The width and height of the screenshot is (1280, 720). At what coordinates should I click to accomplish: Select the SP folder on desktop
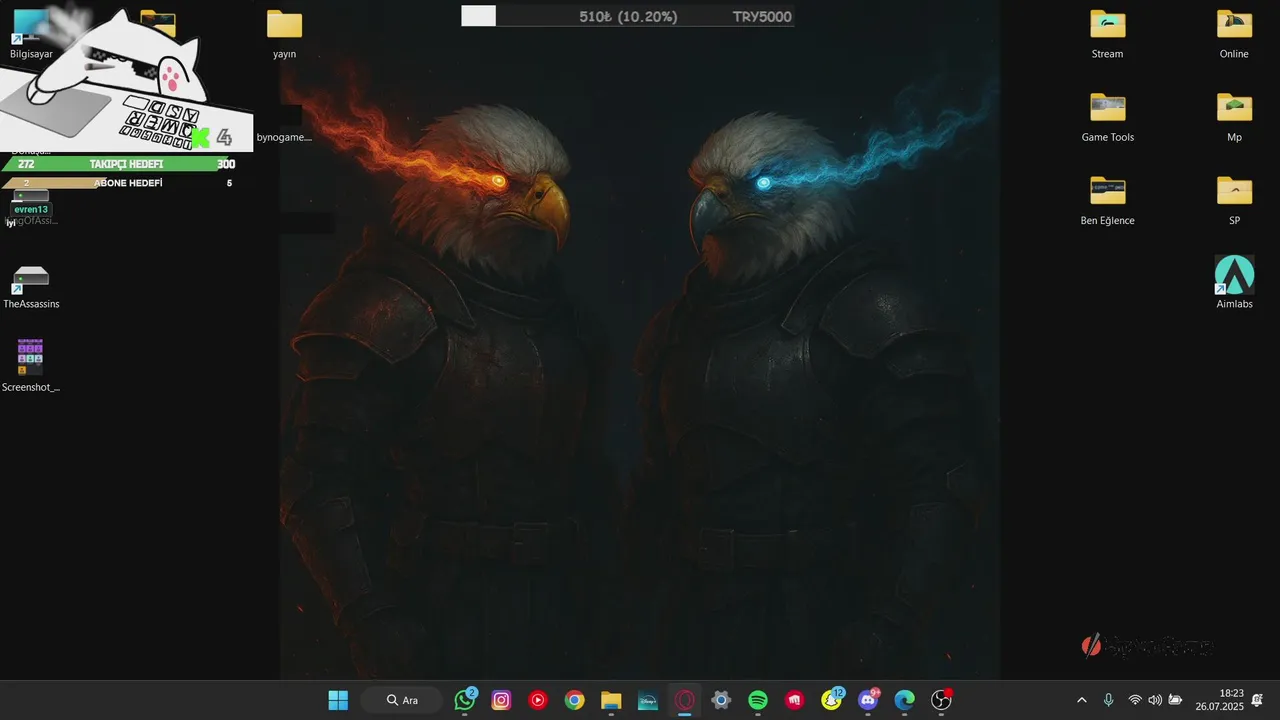[x=1234, y=200]
